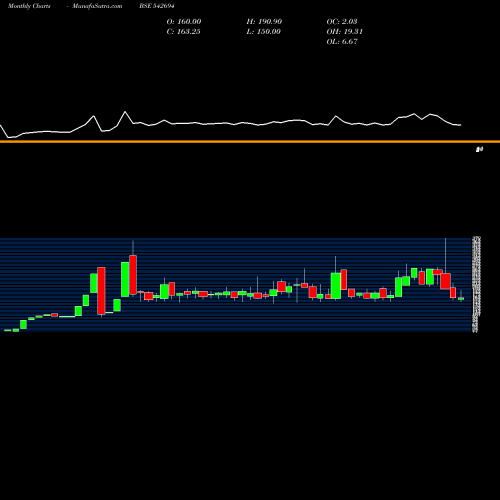500x500 pixels.
Task: Click the open value 'O: 160.00'
Action: [184, 21]
